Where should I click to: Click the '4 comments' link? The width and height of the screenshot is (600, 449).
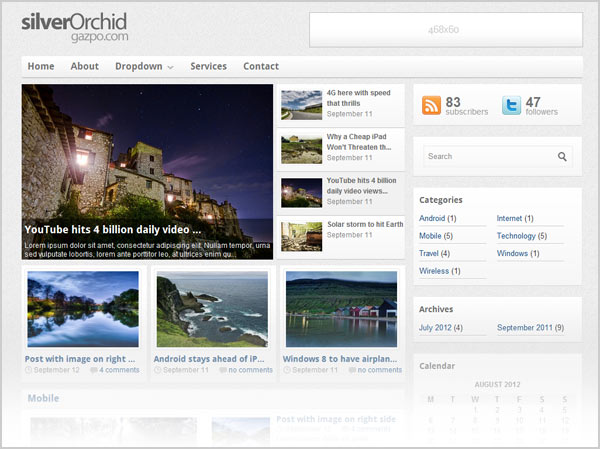119,370
